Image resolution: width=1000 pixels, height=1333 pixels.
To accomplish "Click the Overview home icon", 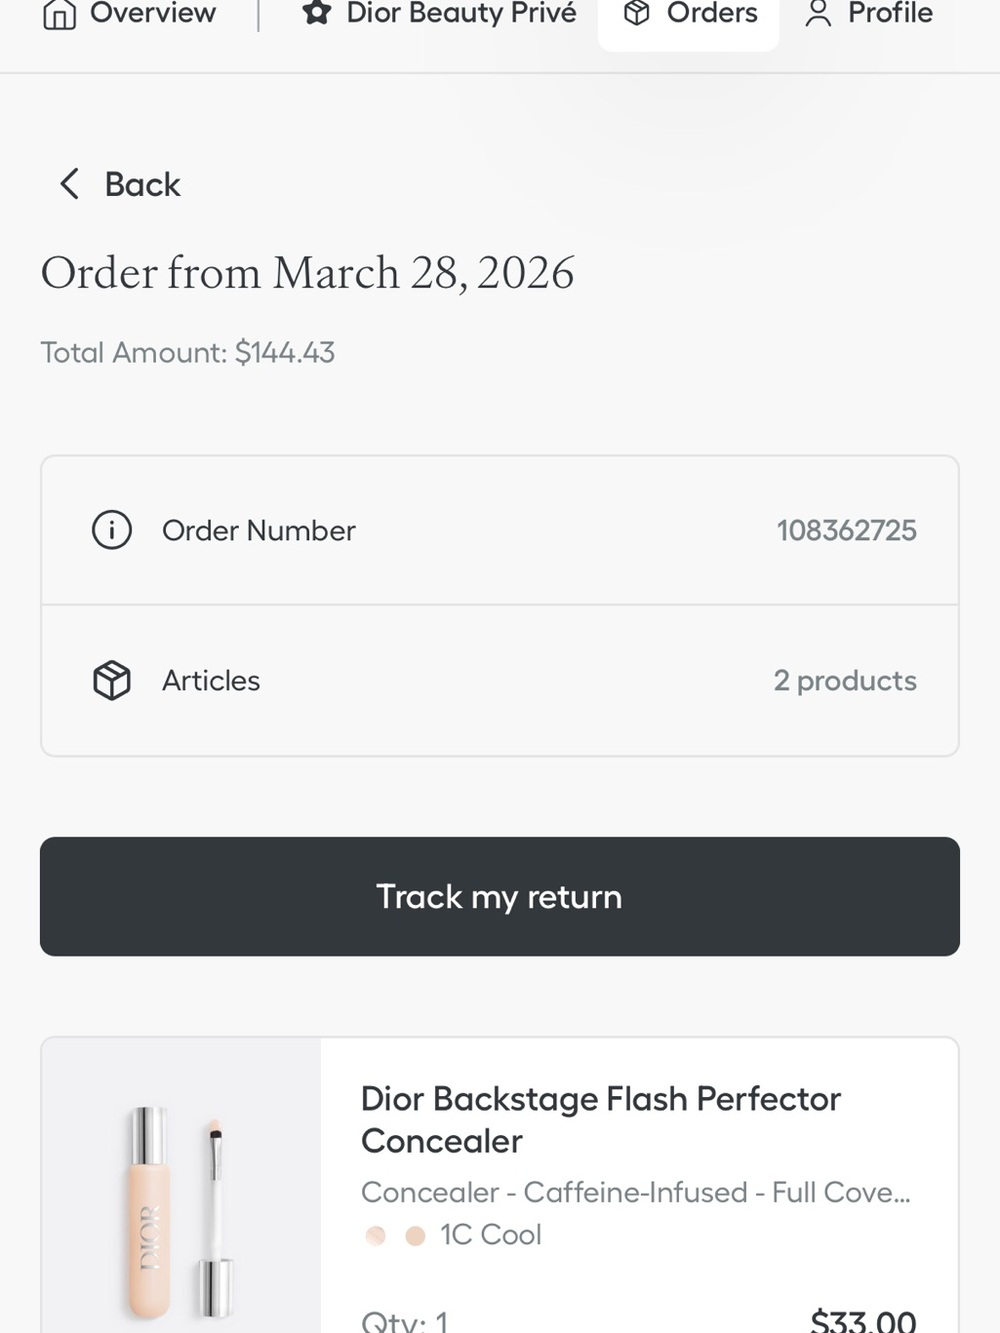I will [x=60, y=14].
